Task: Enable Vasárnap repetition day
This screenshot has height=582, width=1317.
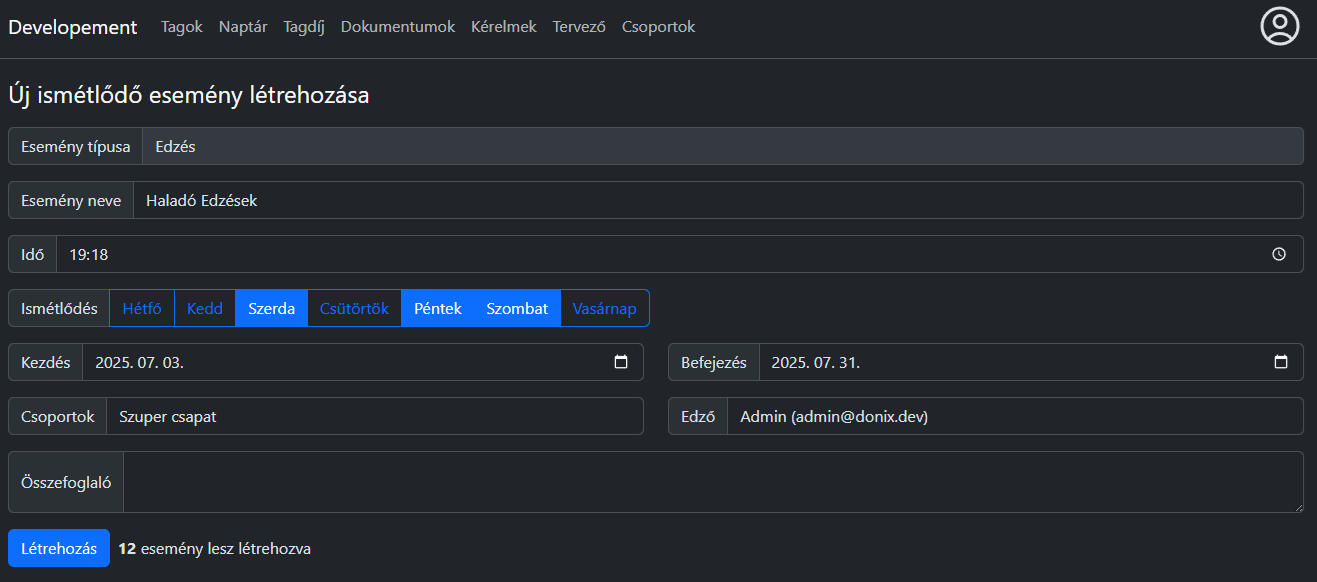Action: [604, 308]
